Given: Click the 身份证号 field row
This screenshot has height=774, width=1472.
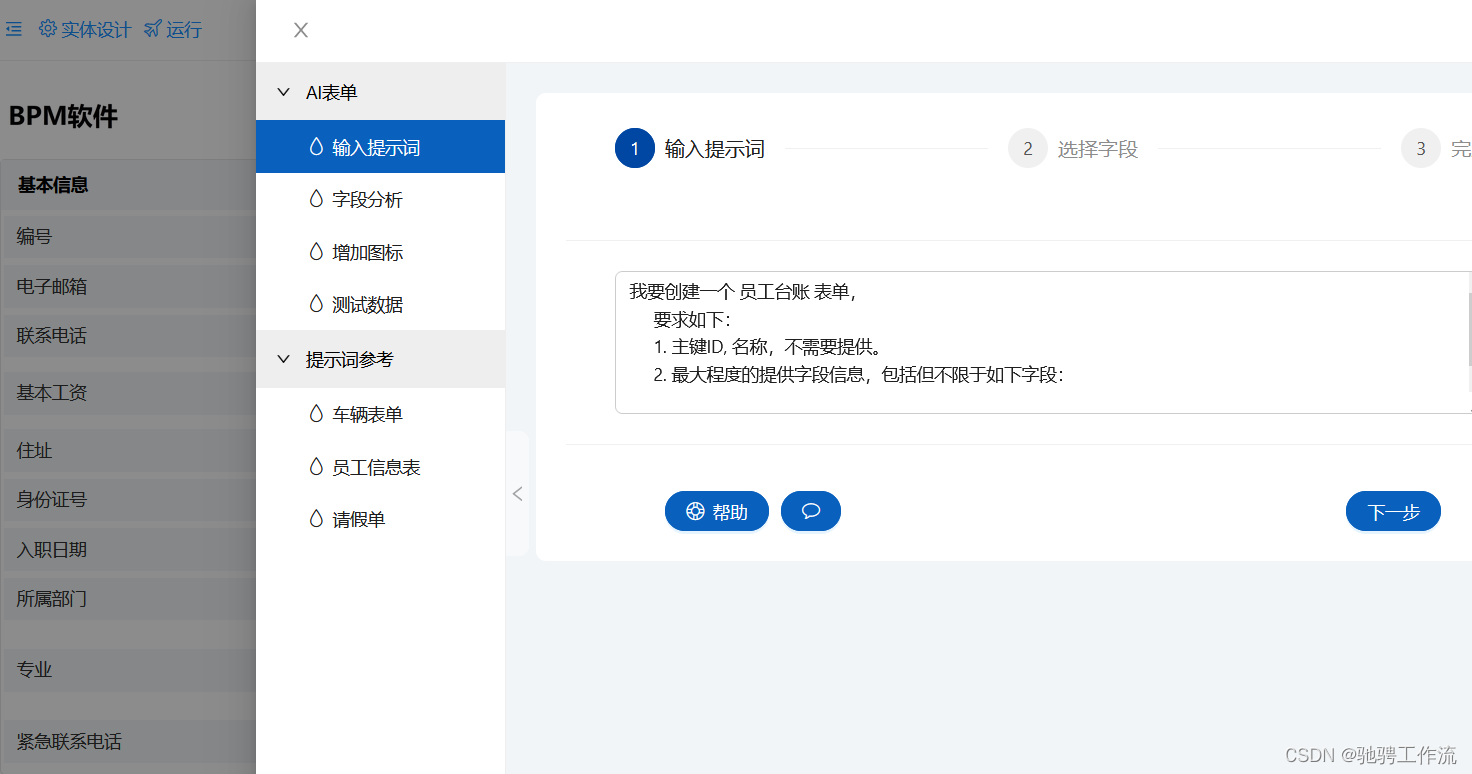Looking at the screenshot, I should 128,499.
